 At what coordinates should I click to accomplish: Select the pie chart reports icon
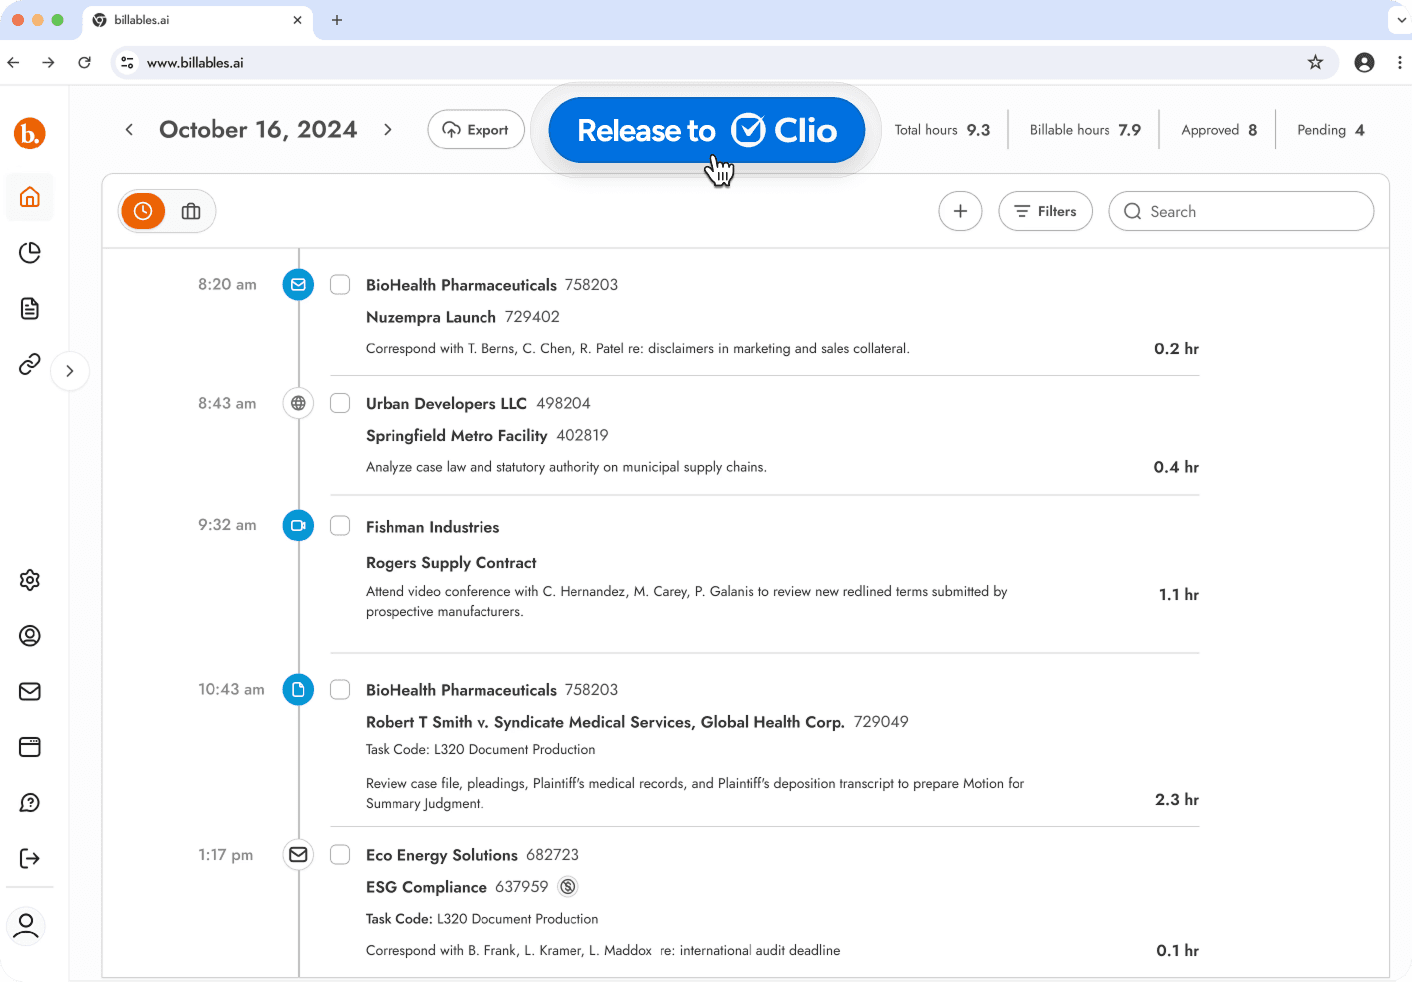point(29,253)
